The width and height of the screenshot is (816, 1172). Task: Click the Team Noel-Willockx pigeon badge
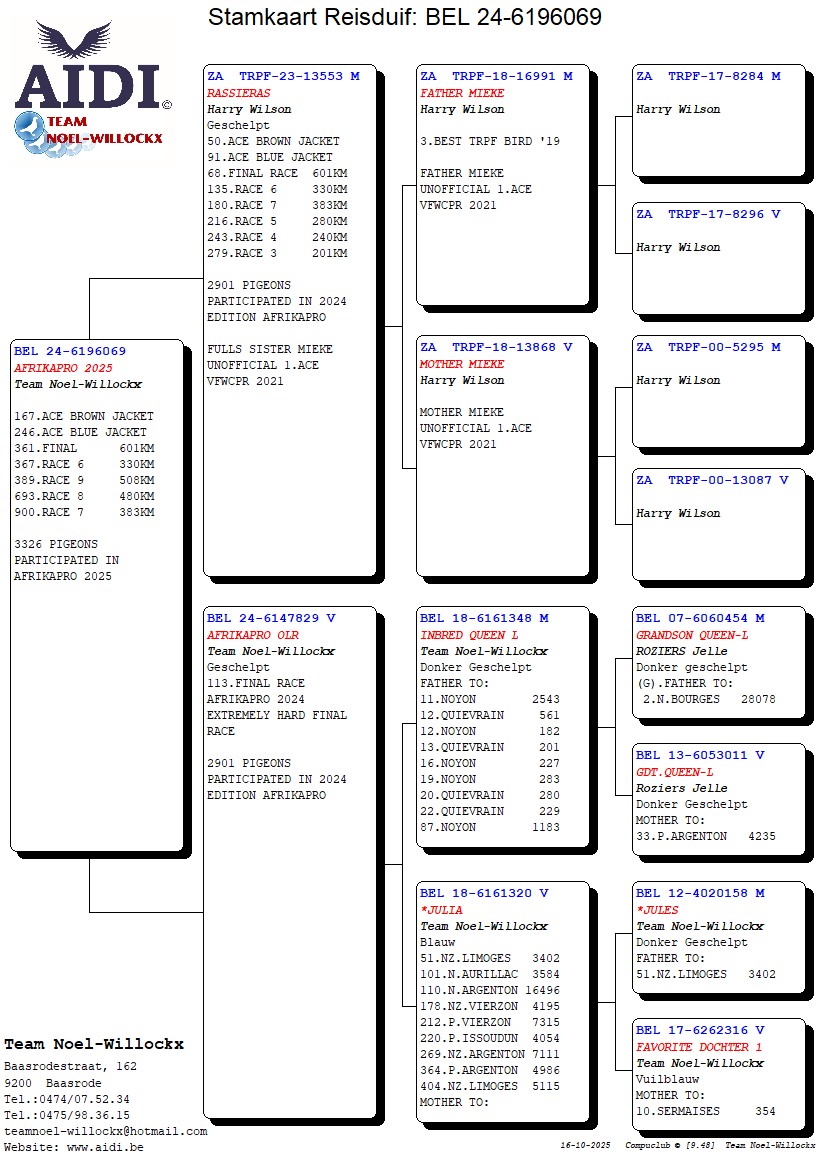(x=92, y=132)
